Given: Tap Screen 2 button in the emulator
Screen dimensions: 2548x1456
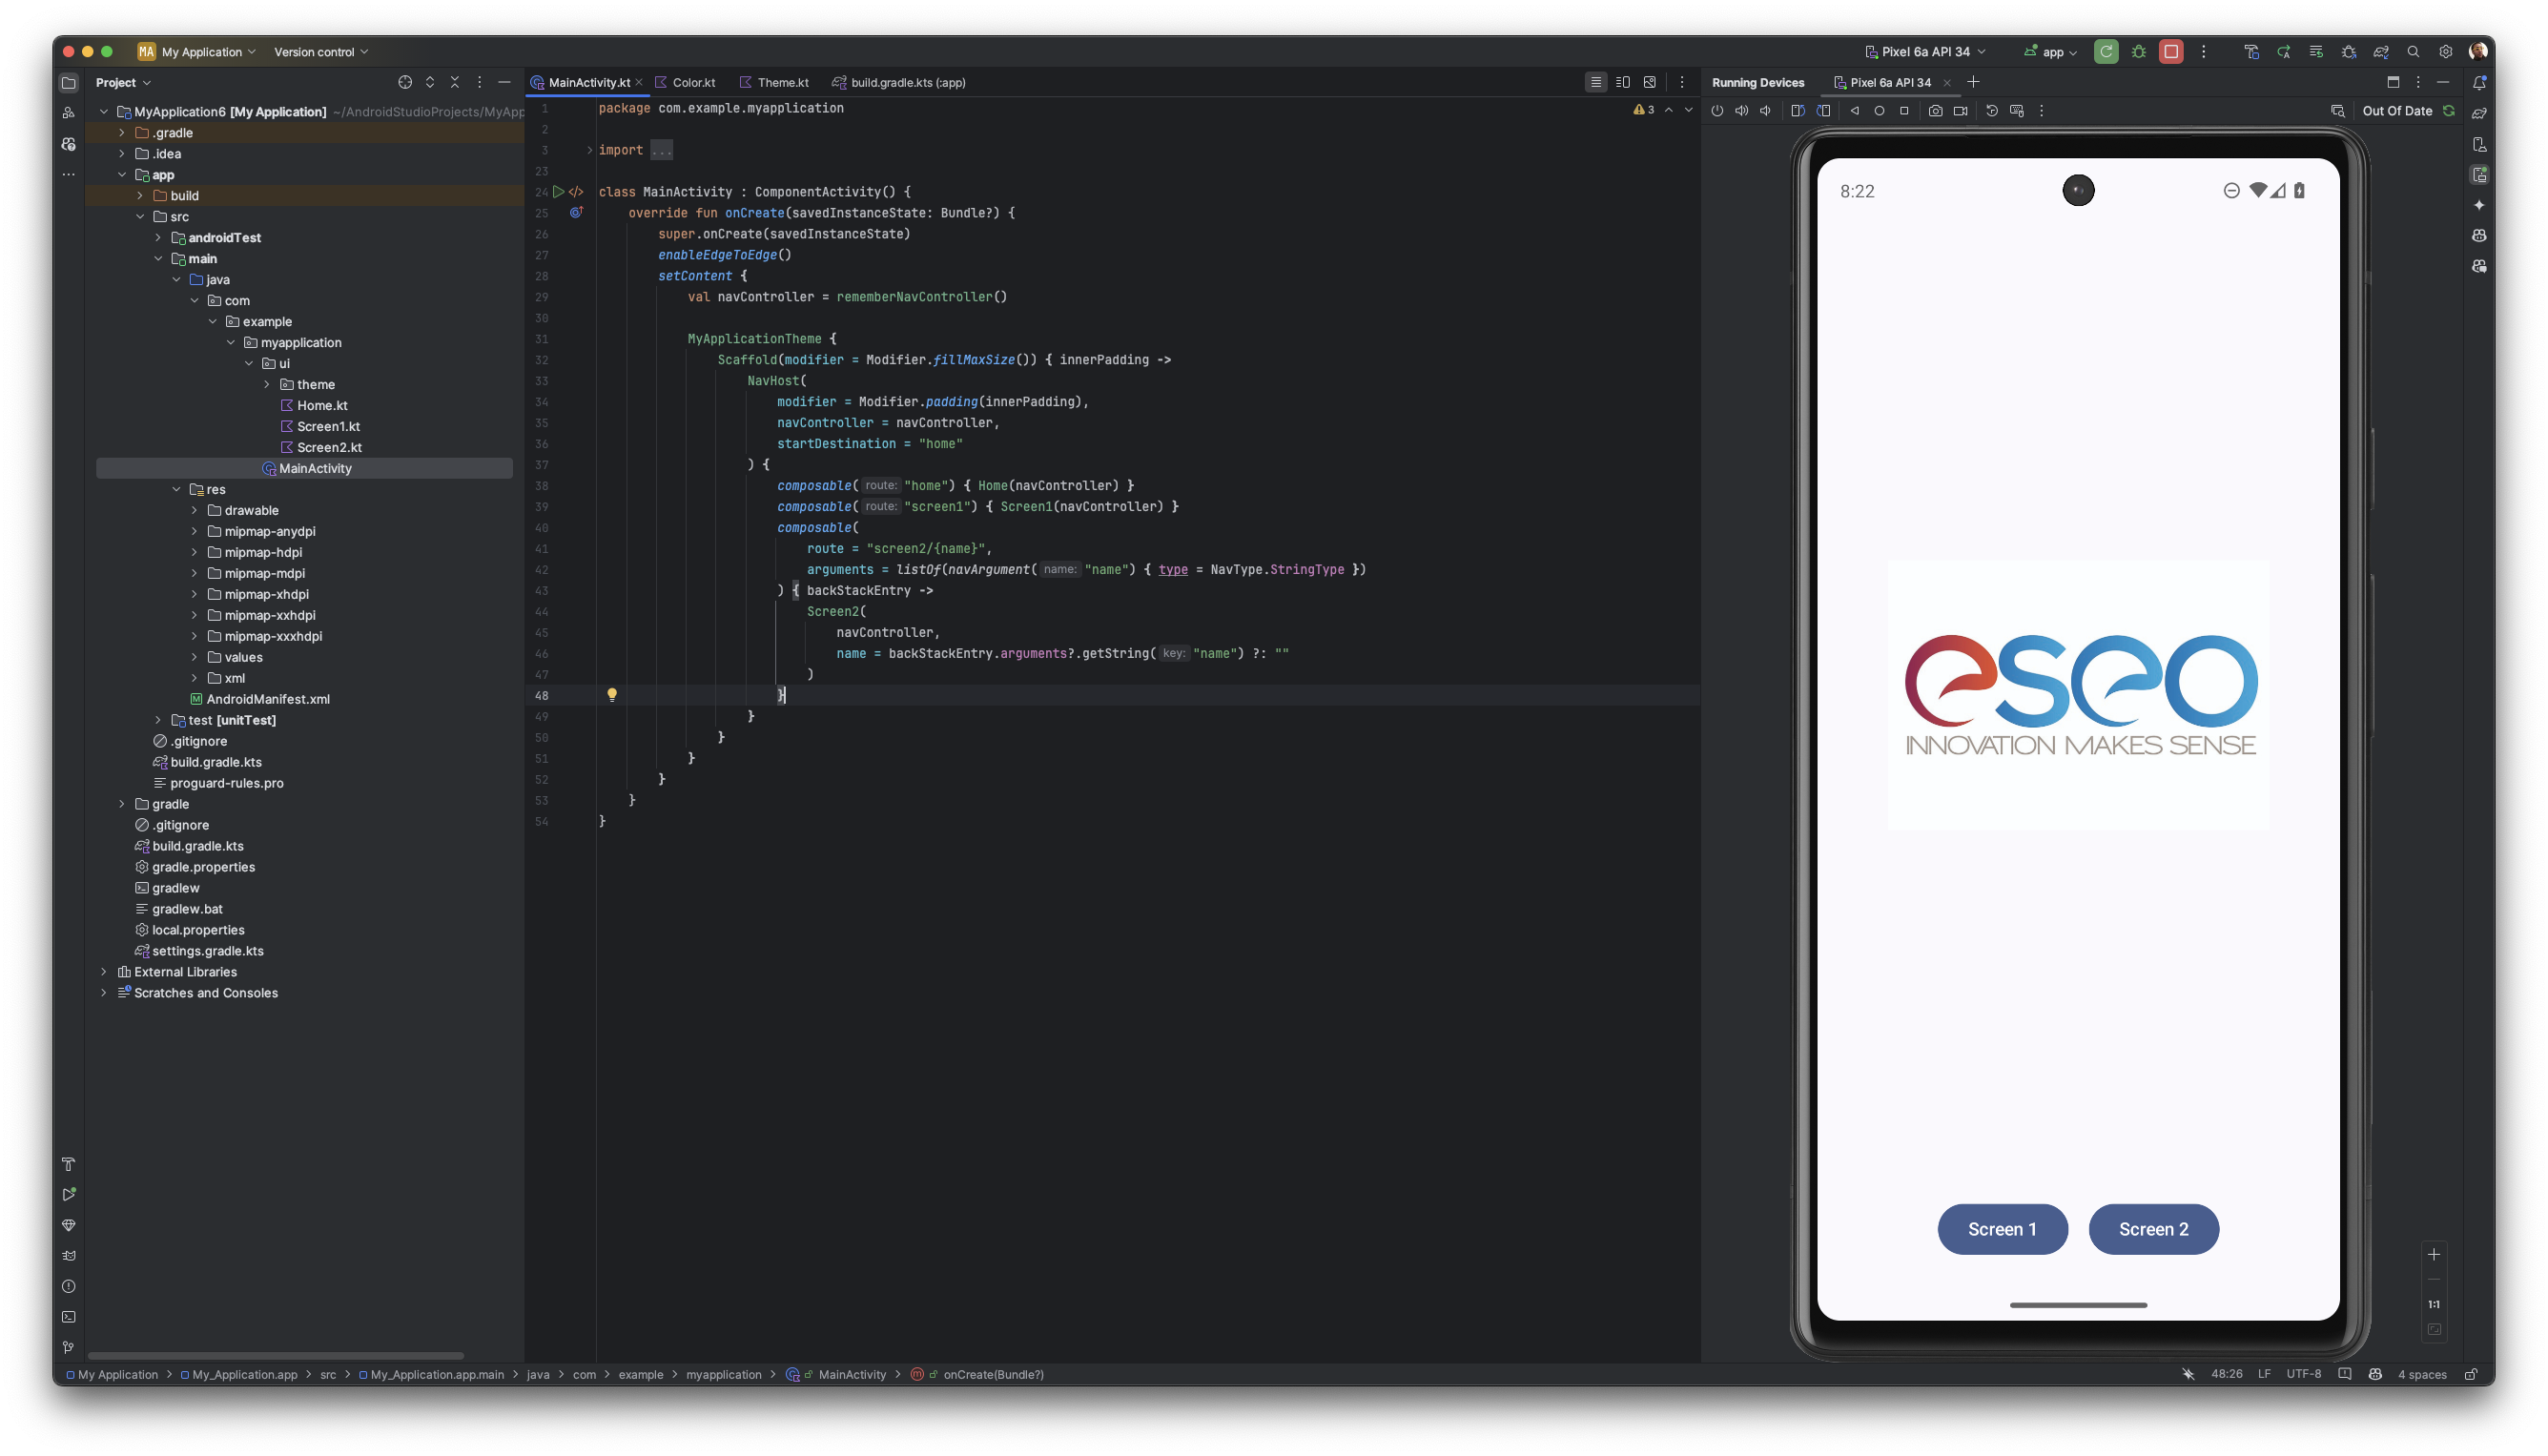Looking at the screenshot, I should [x=2153, y=1229].
